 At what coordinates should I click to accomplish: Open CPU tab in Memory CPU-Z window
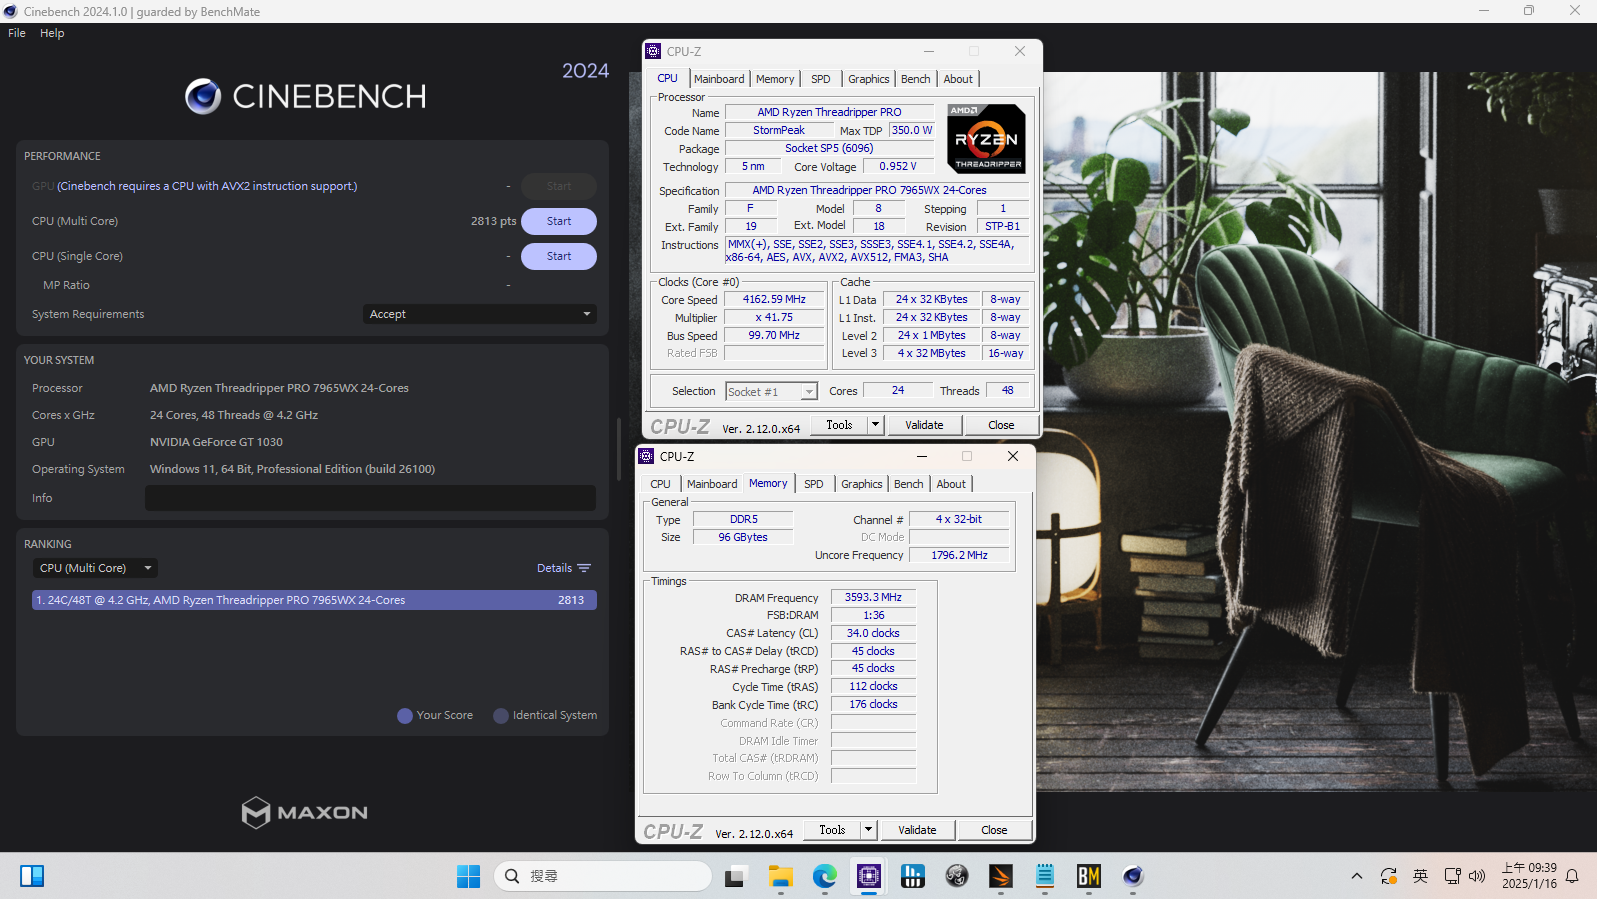[660, 484]
